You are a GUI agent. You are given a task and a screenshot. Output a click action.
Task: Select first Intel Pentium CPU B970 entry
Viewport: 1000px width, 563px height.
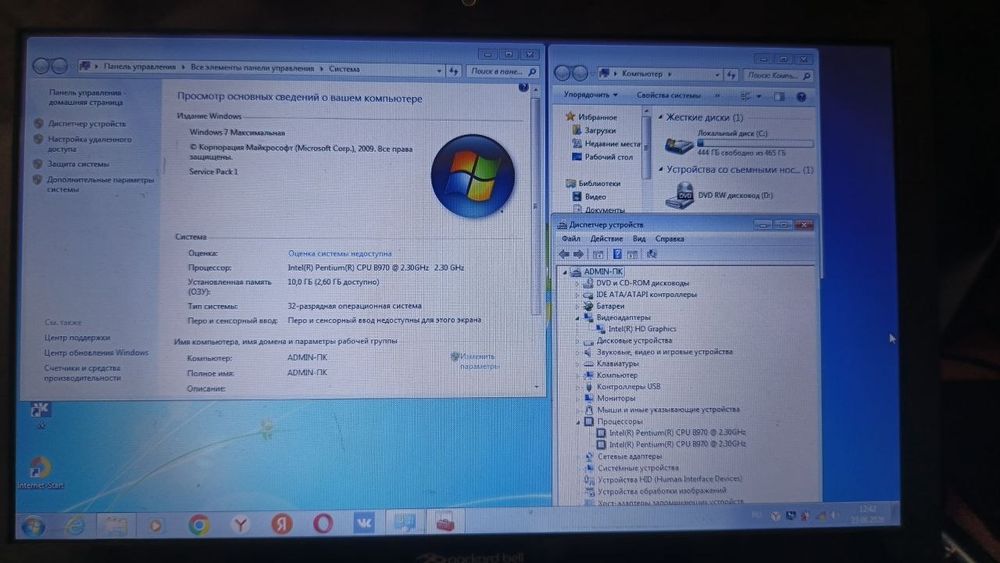pyautogui.click(x=677, y=432)
